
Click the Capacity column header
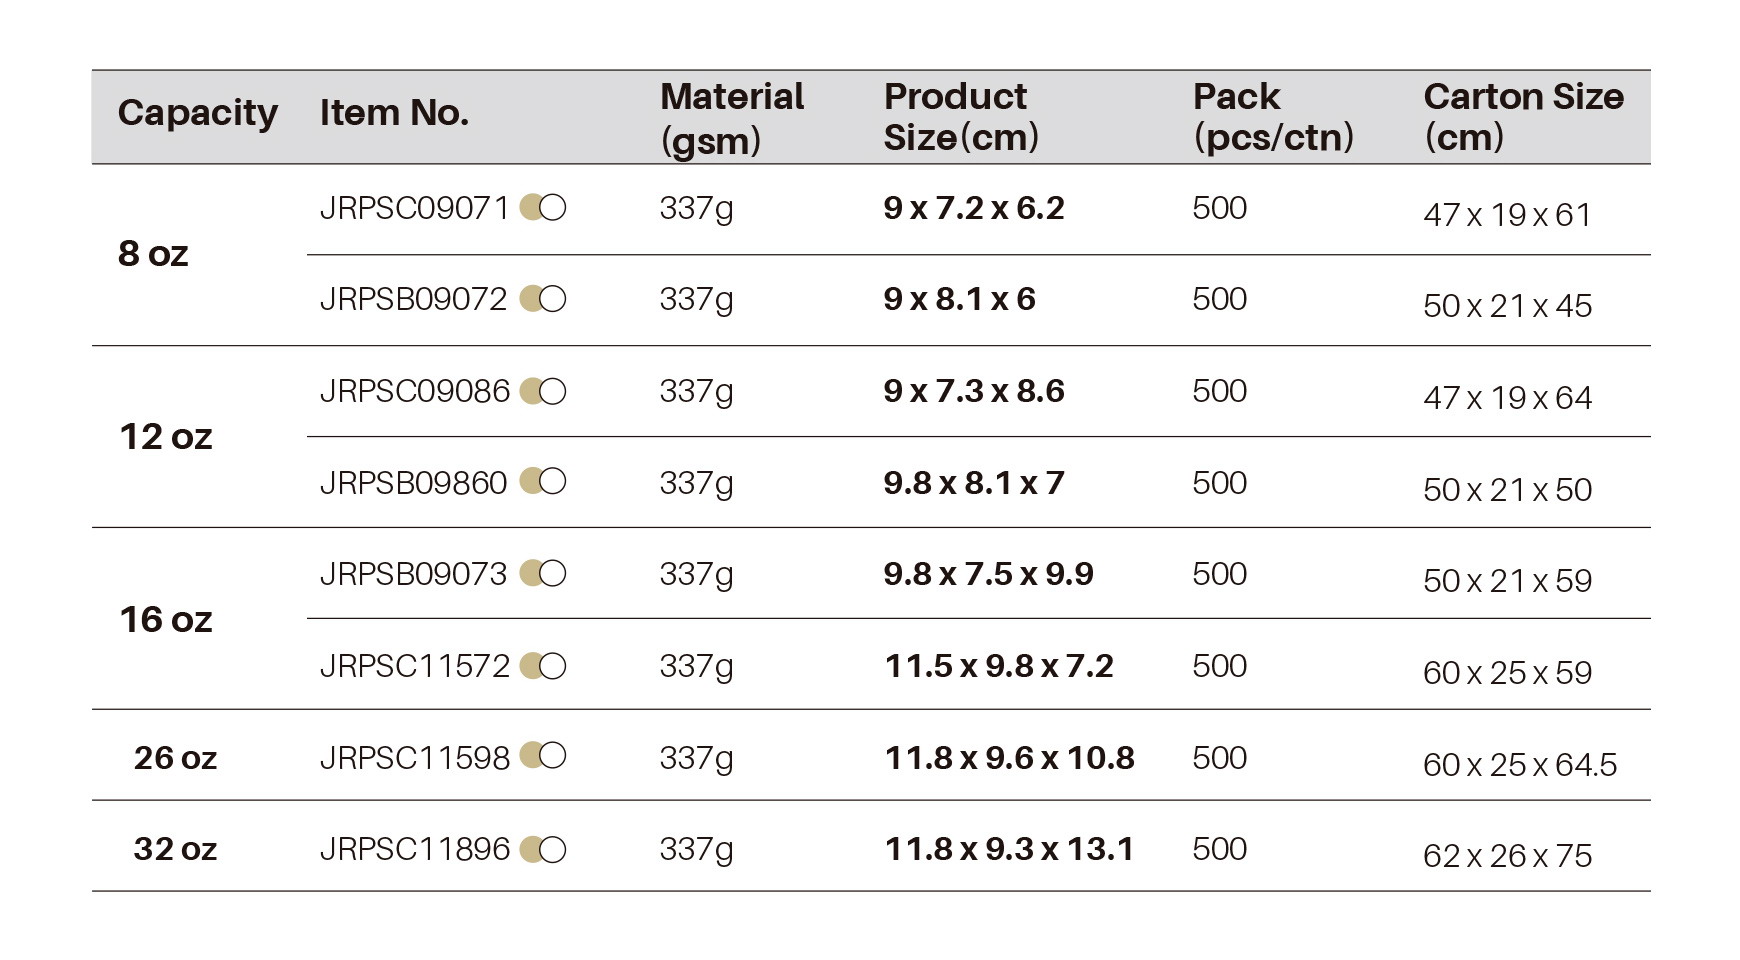(x=198, y=114)
